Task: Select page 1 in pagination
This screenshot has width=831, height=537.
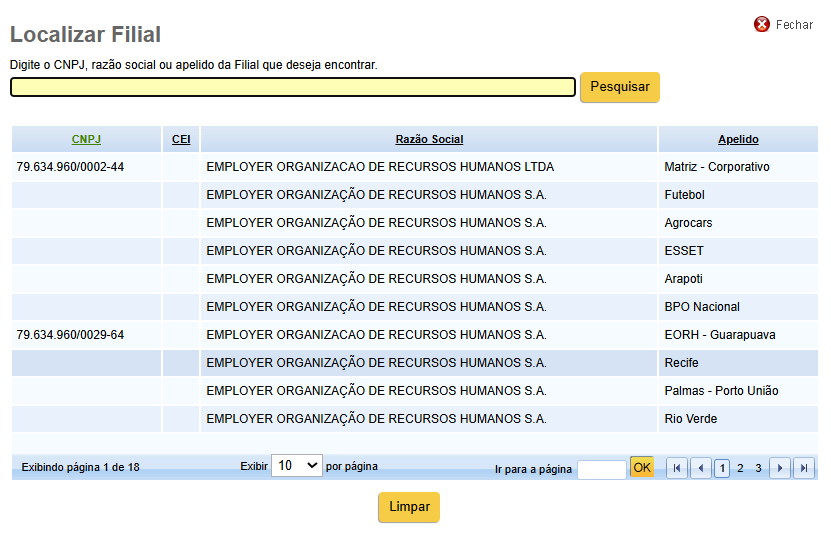Action: coord(722,468)
